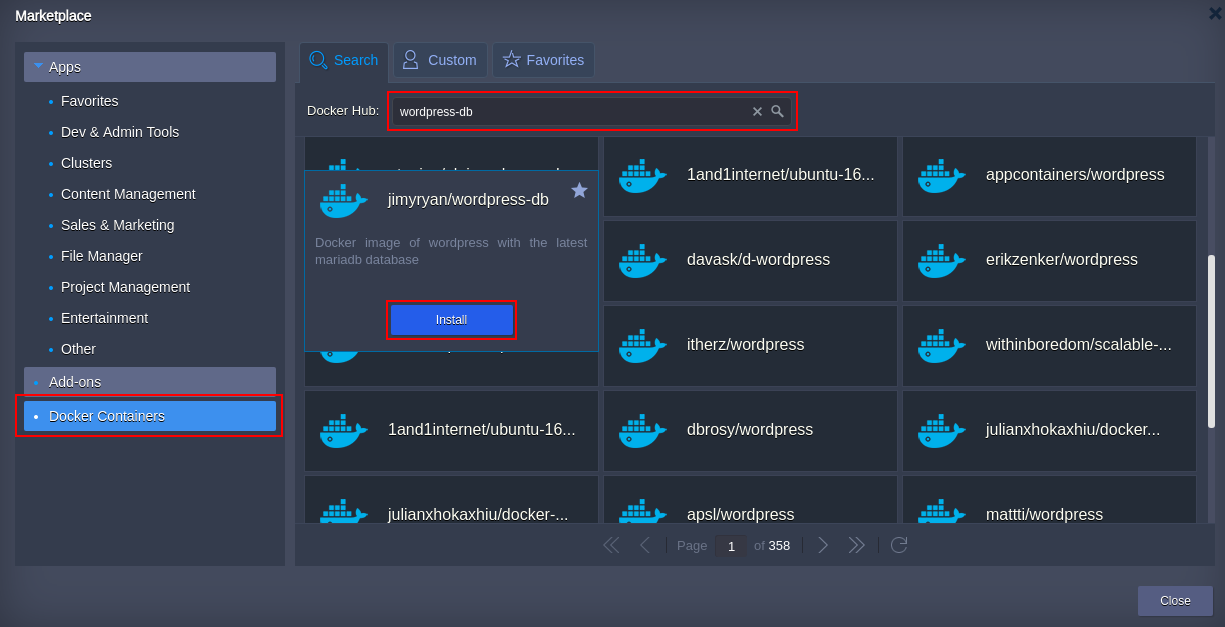Go to last page of results
The image size is (1225, 627).
pos(856,545)
